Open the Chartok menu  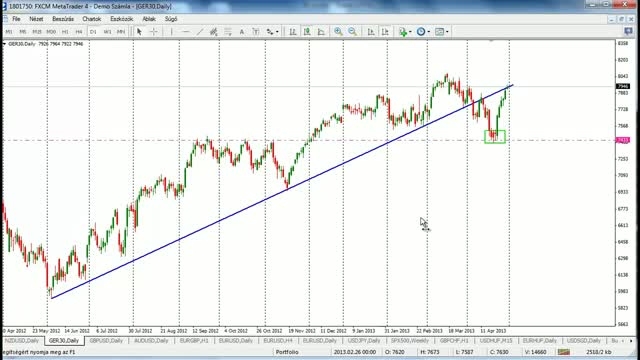click(x=91, y=19)
